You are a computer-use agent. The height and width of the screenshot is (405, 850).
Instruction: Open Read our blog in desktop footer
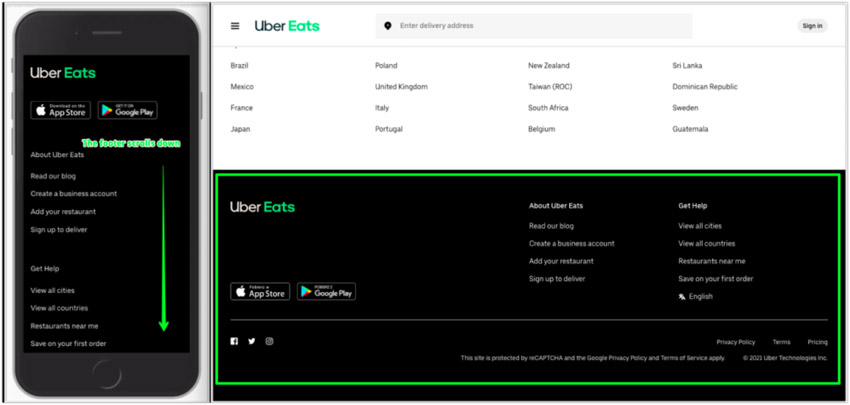coord(551,226)
